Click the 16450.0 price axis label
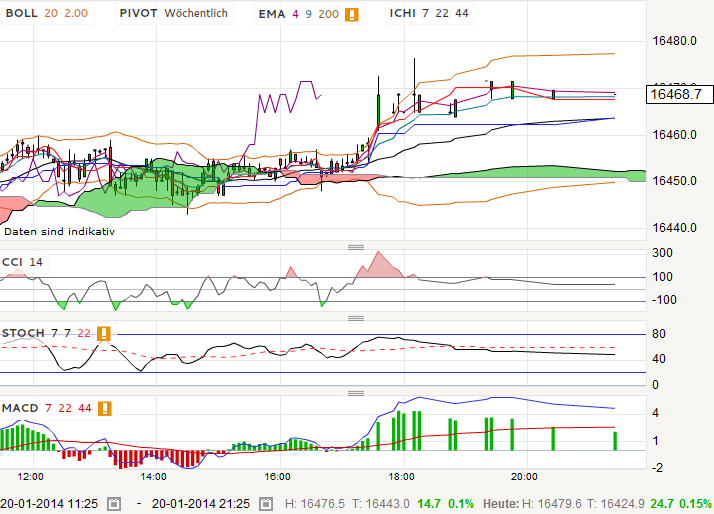The image size is (714, 514). coord(674,181)
